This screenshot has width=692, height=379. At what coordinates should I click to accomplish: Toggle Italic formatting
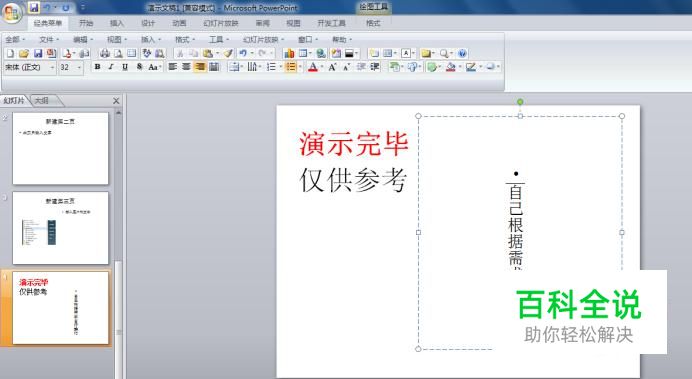tap(111, 67)
